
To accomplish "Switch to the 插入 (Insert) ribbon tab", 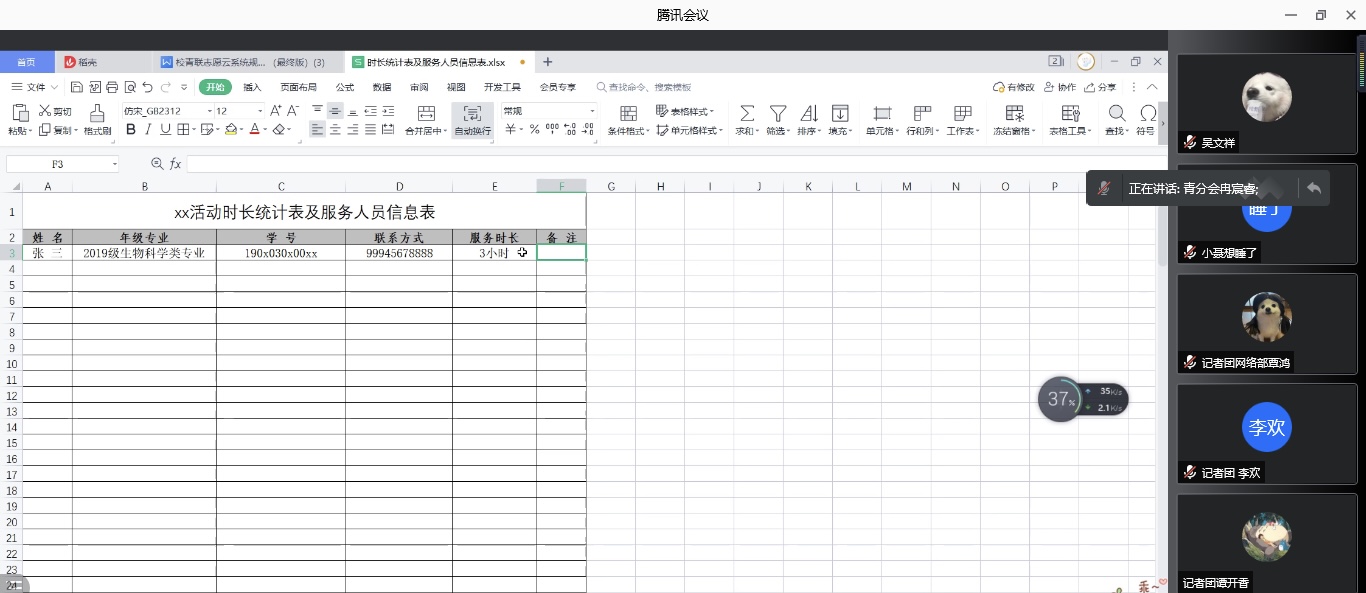I will click(x=252, y=87).
